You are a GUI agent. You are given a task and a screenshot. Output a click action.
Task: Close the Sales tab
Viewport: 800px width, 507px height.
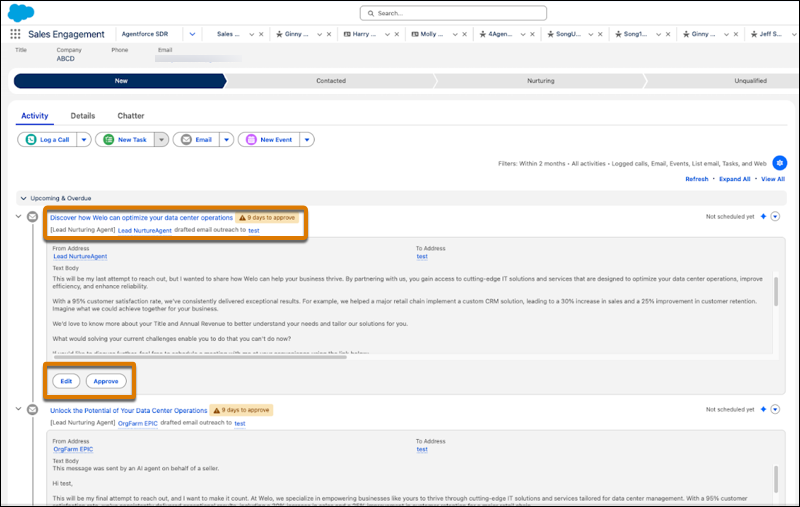(261, 34)
